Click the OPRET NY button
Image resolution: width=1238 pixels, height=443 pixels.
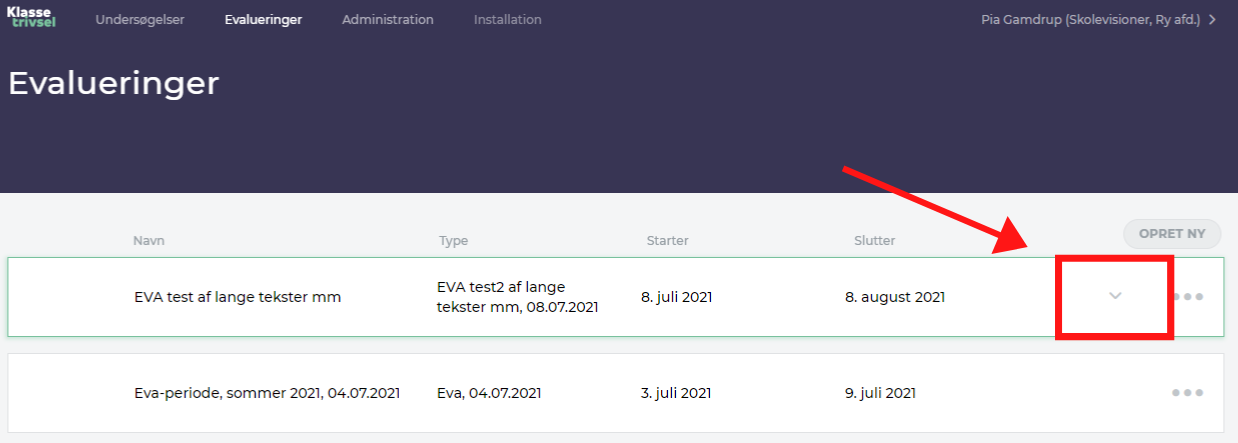[x=1172, y=234]
